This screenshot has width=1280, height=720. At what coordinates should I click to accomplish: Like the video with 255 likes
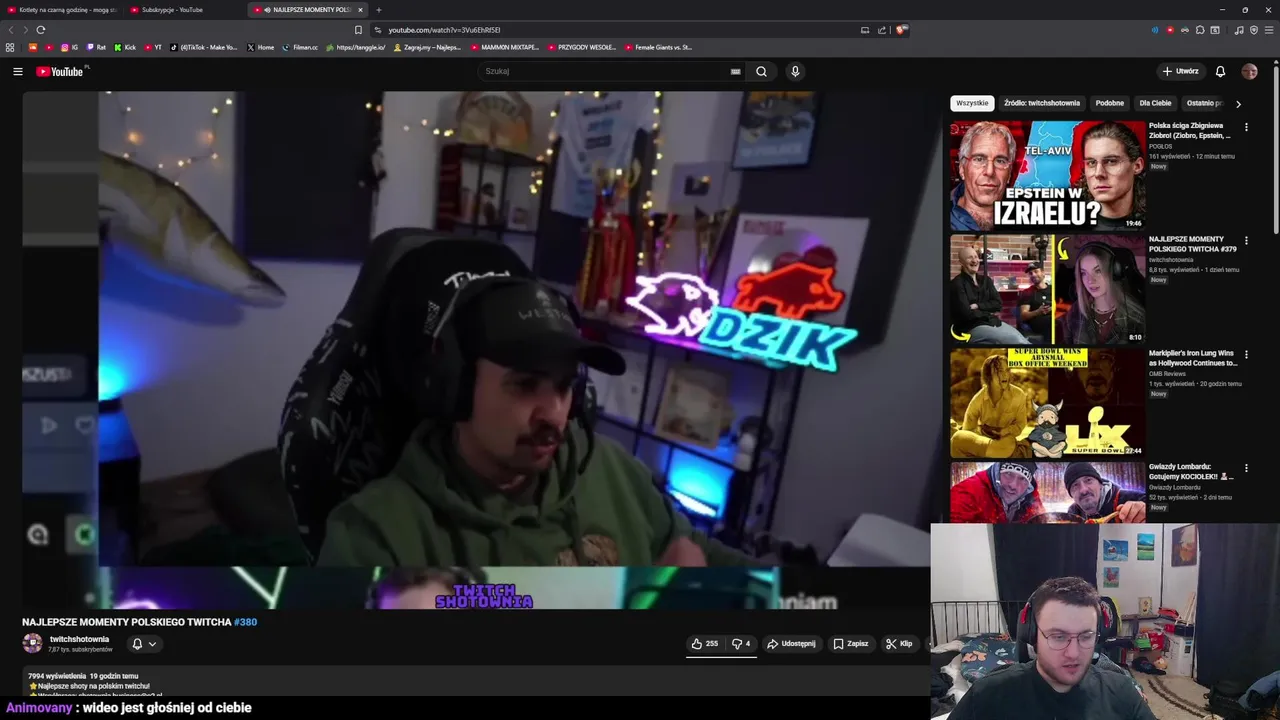(704, 644)
